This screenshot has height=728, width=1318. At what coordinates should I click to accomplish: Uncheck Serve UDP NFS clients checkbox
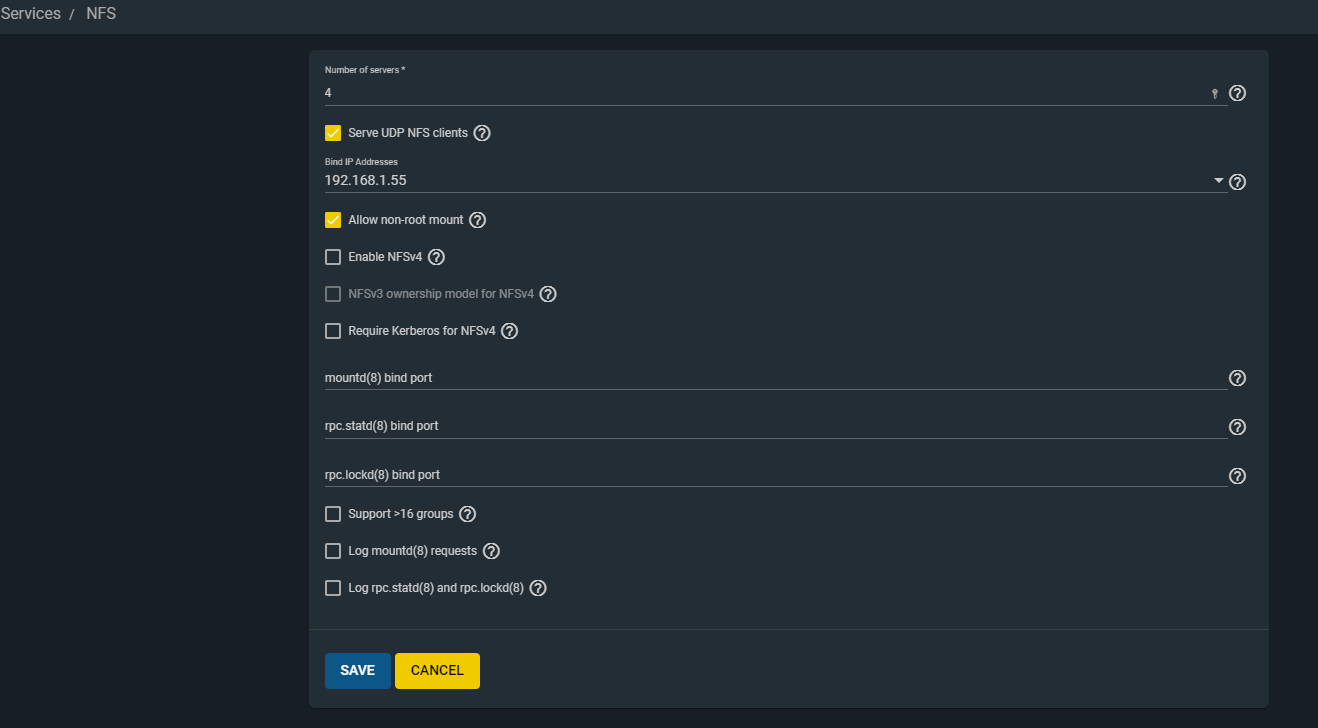333,133
